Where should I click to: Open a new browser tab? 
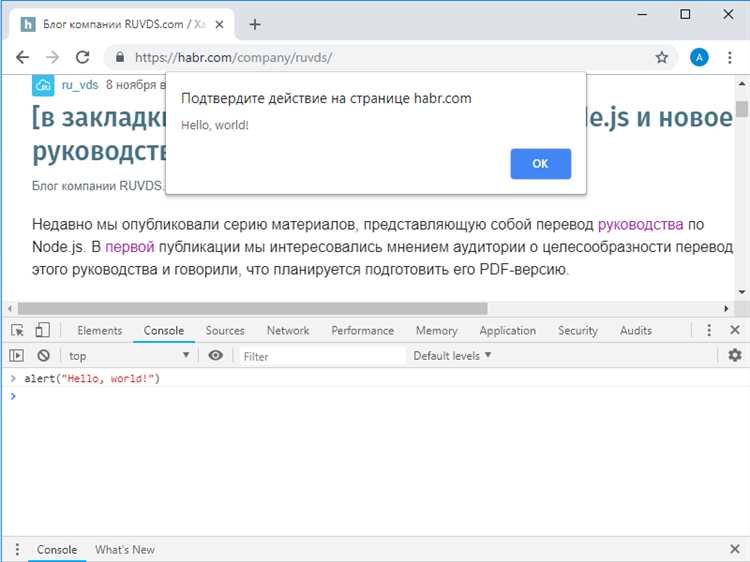point(255,24)
